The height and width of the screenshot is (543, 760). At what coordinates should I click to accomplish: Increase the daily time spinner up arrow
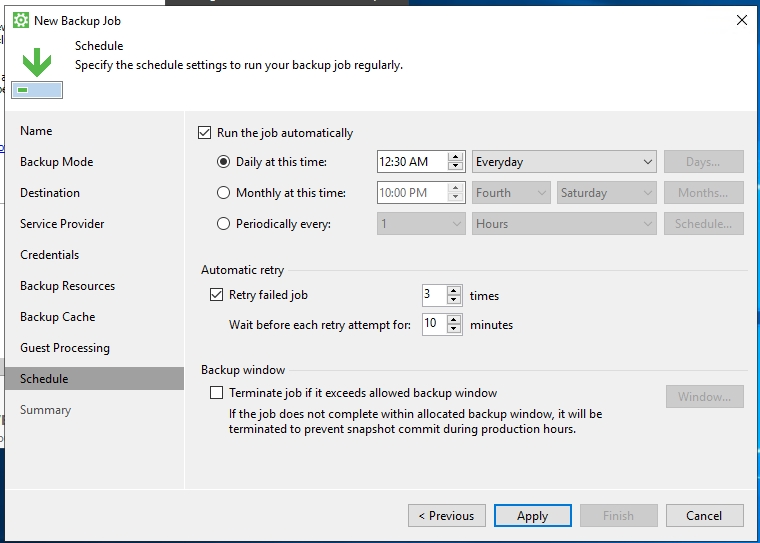click(456, 157)
